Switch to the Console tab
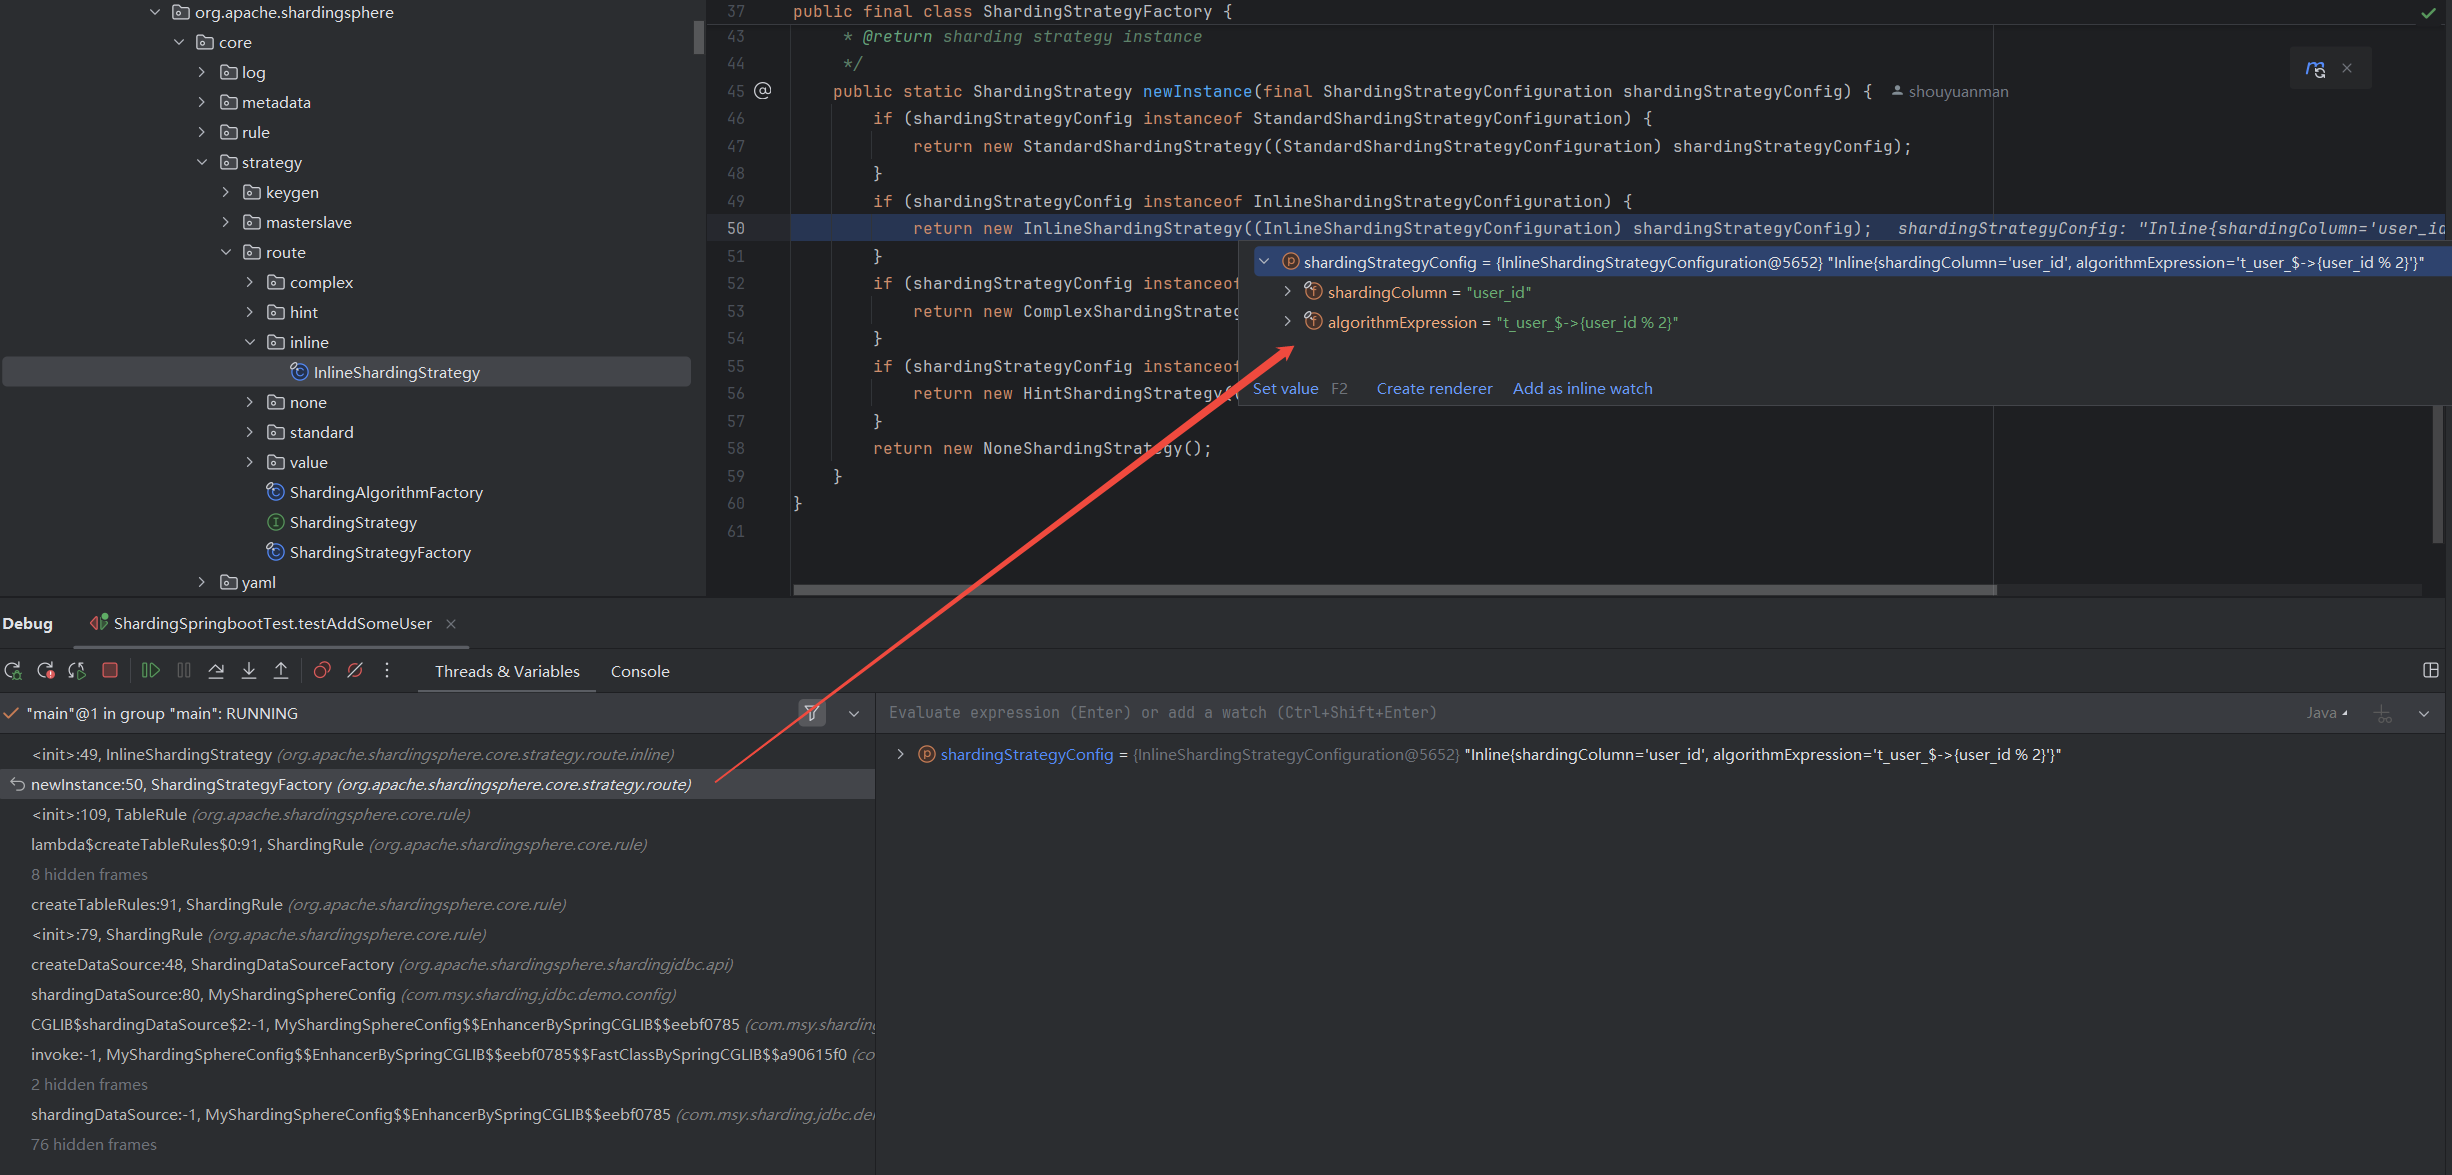 coord(640,671)
